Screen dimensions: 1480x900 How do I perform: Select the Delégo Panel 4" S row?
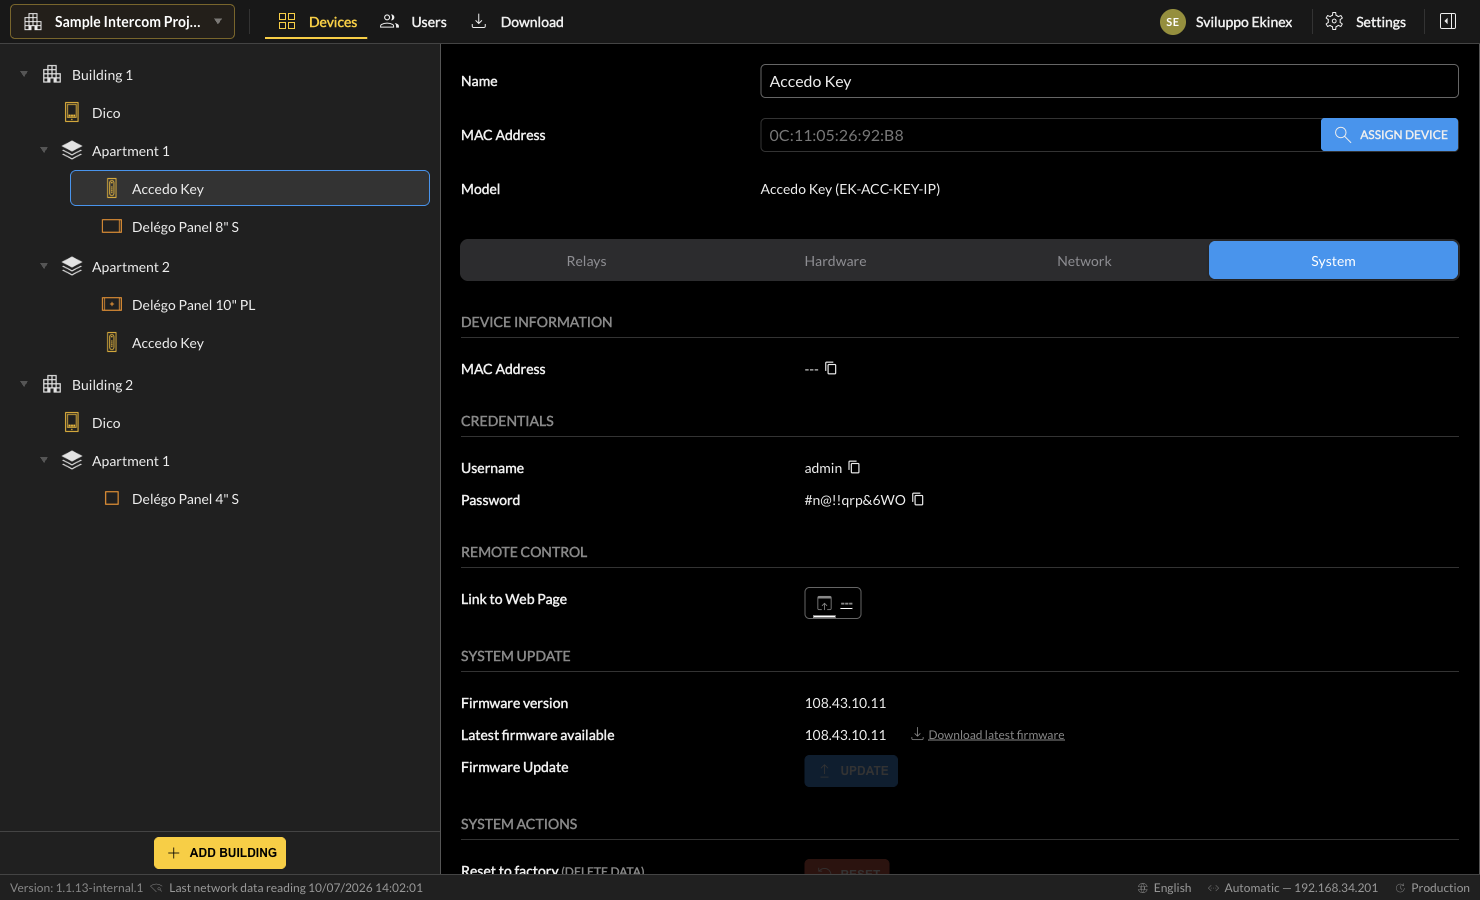coord(250,499)
